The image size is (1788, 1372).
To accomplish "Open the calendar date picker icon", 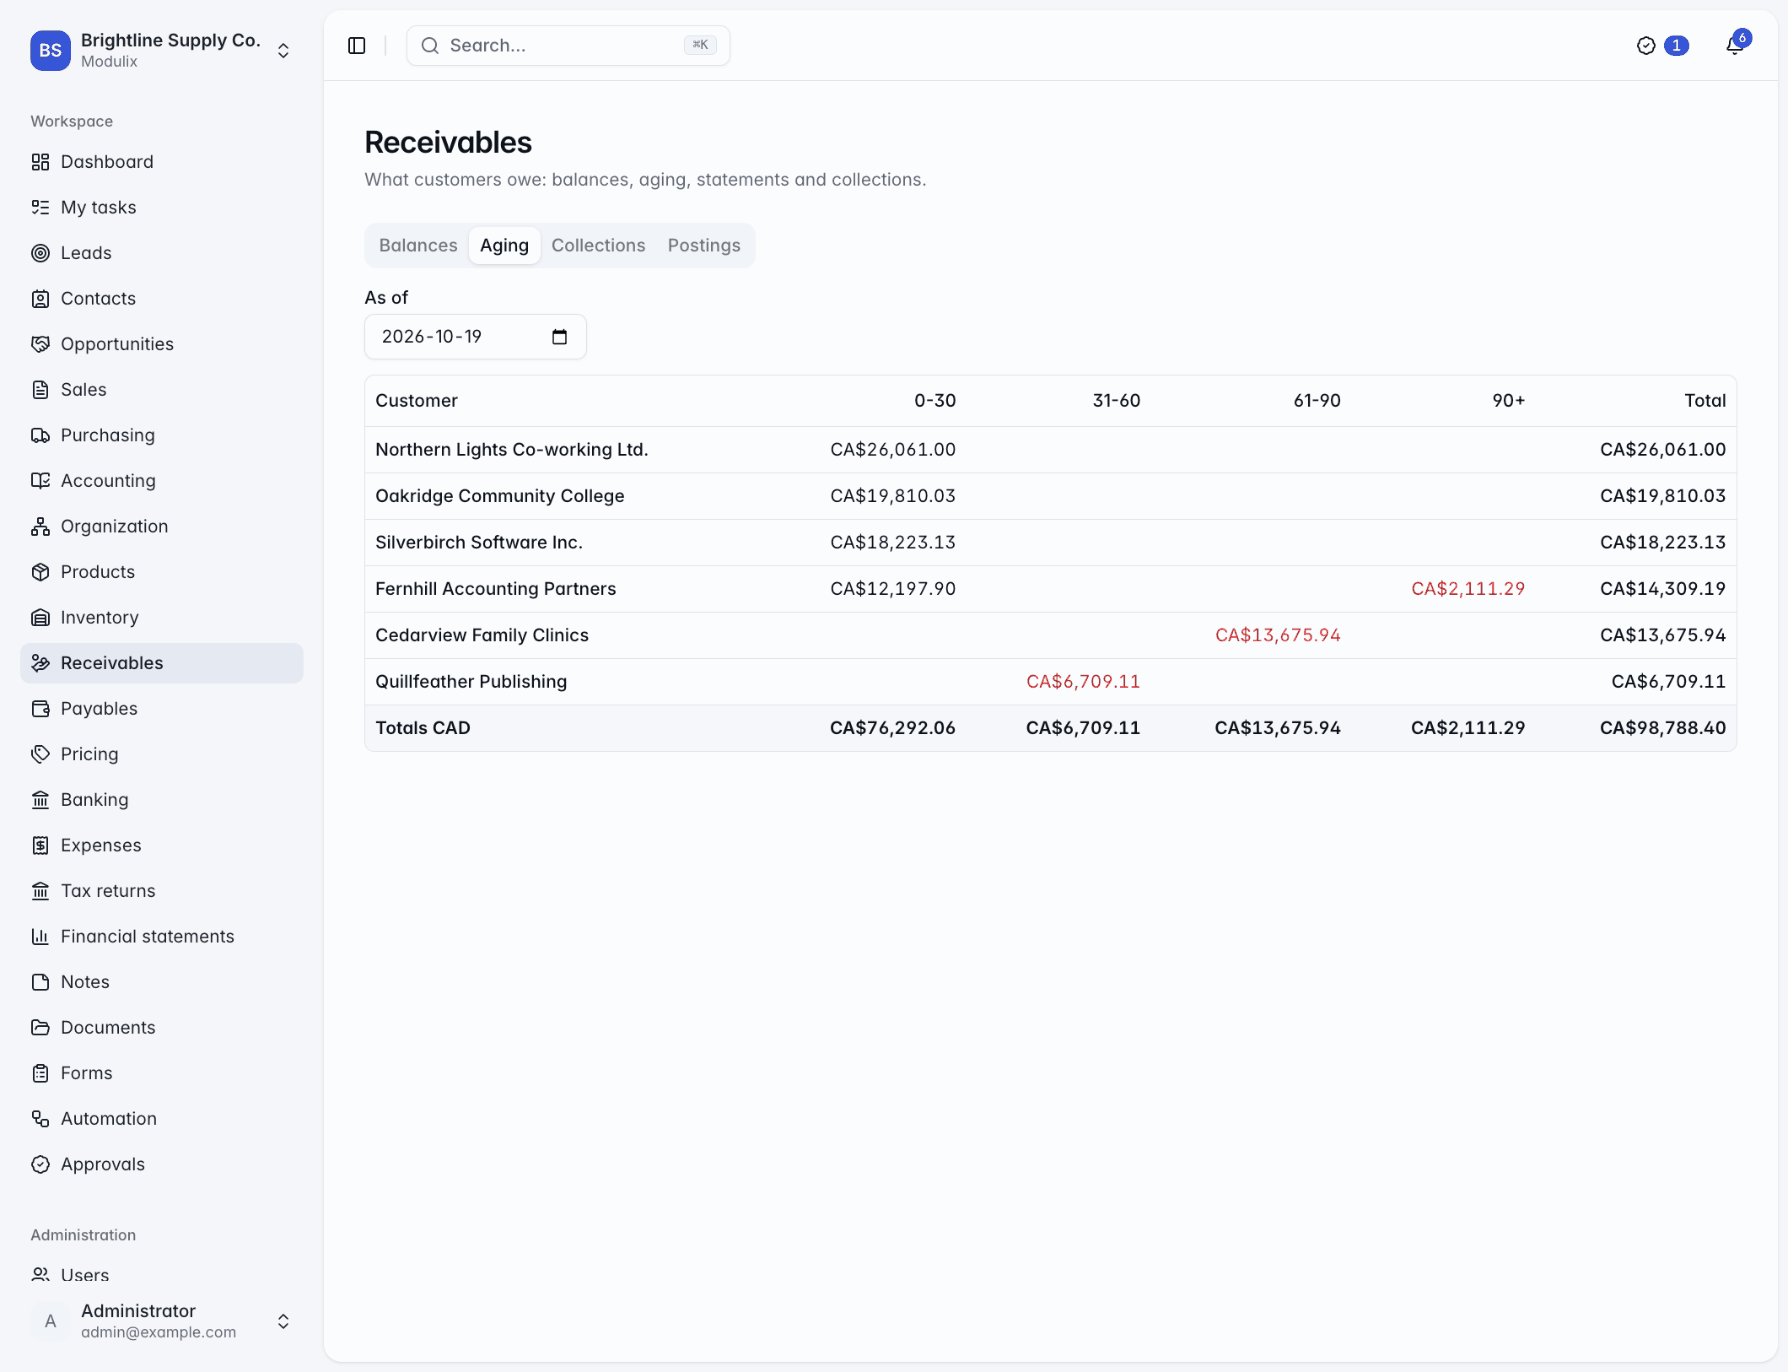I will pyautogui.click(x=560, y=337).
